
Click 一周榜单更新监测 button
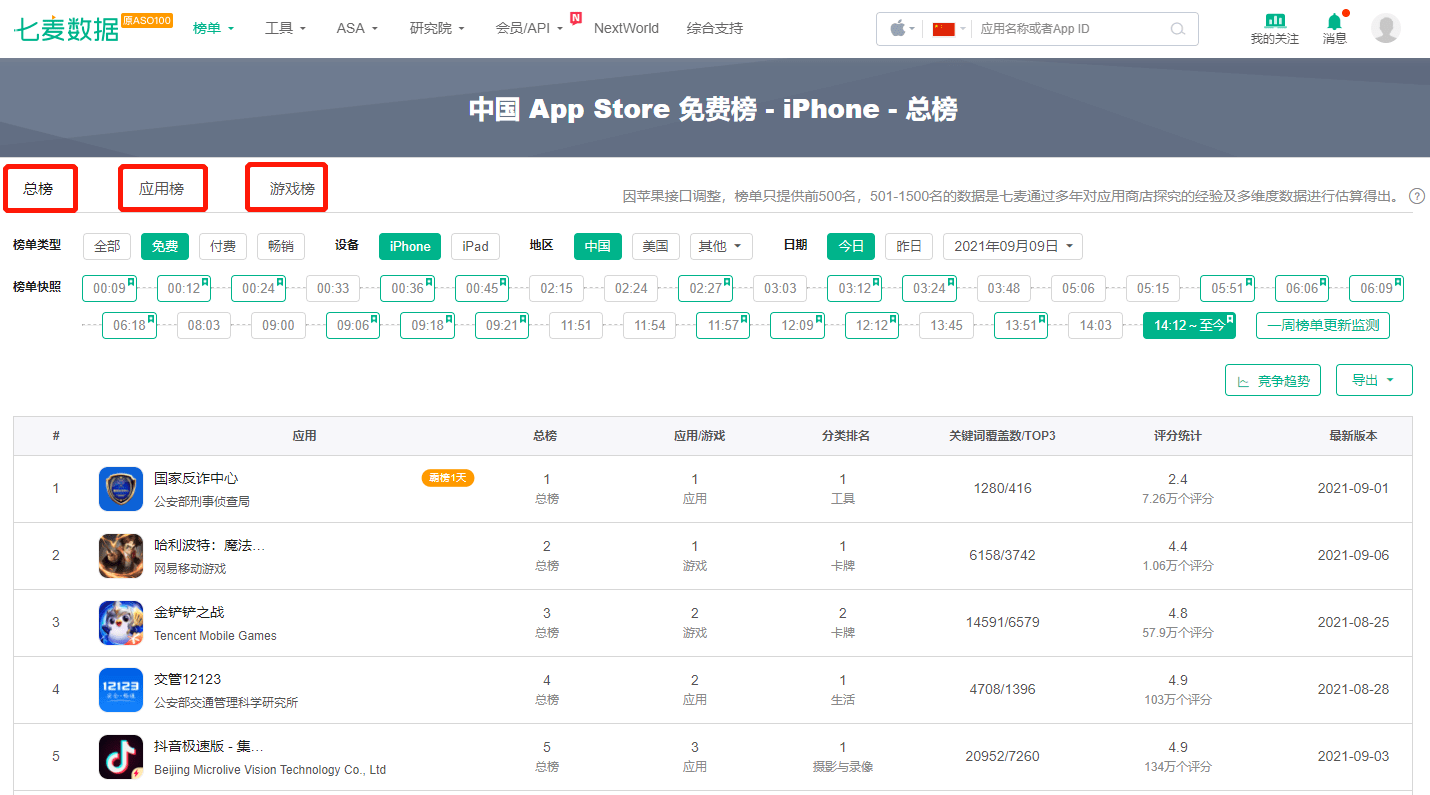click(x=1323, y=326)
